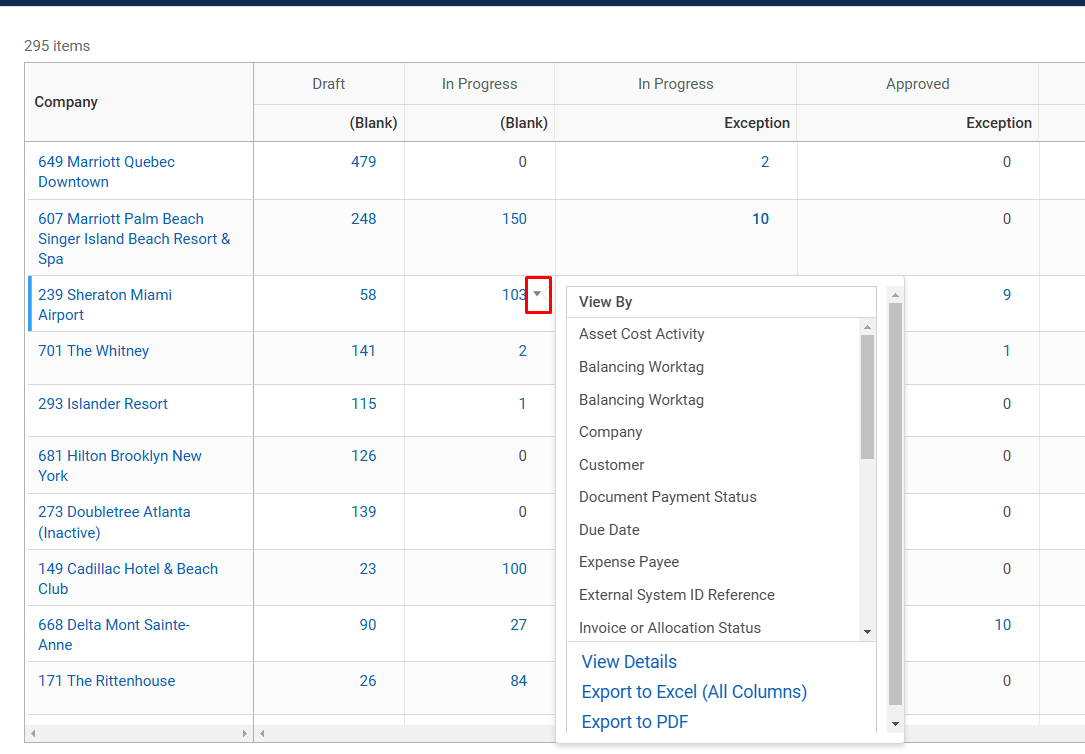This screenshot has height=754, width=1085.
Task: Open 293 Islander Resort company link
Action: click(x=103, y=404)
